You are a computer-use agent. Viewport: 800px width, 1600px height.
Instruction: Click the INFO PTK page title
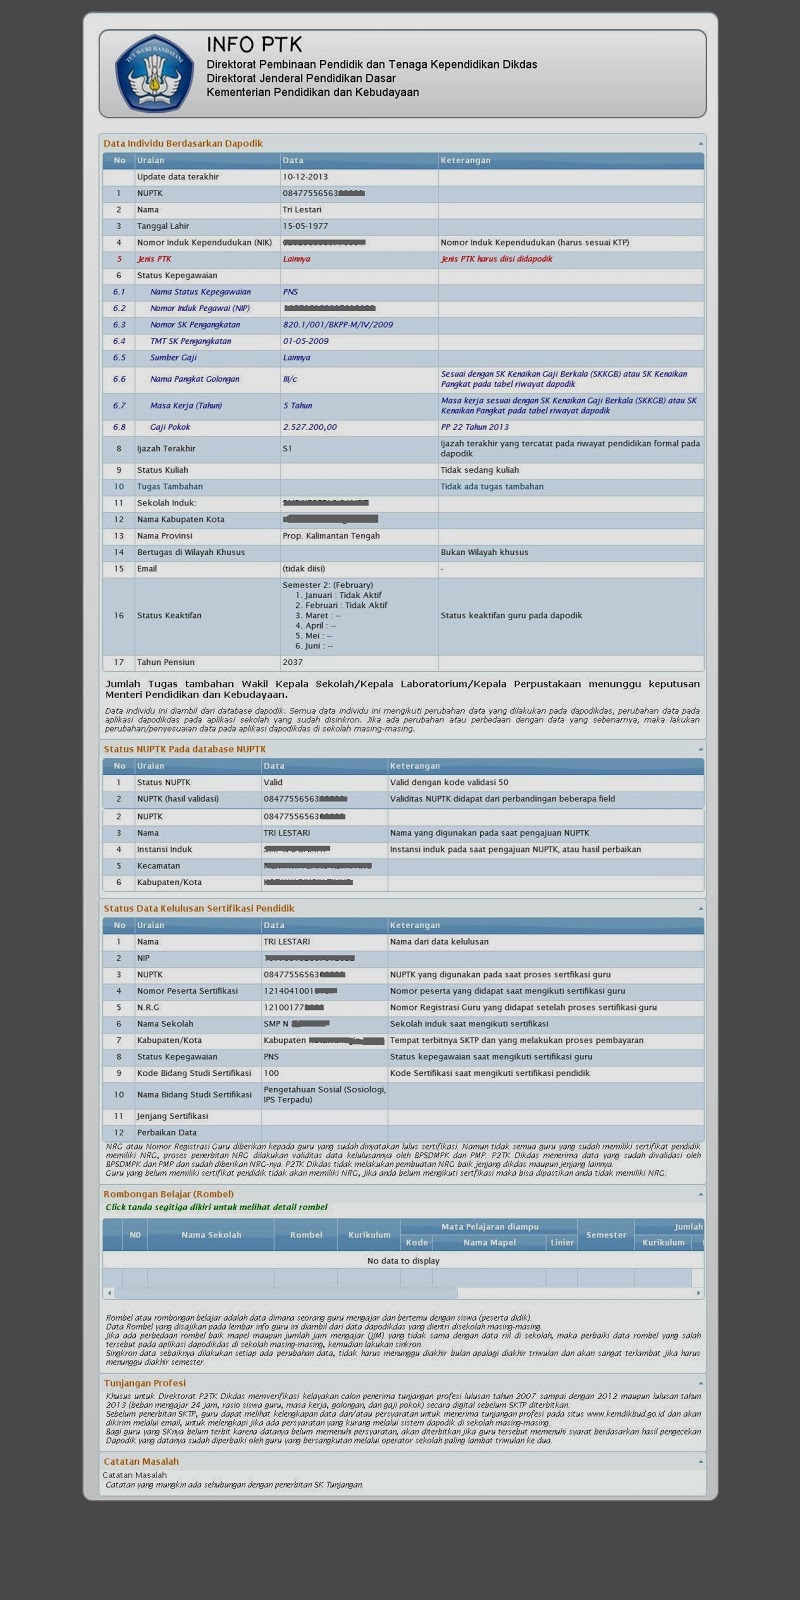[254, 45]
